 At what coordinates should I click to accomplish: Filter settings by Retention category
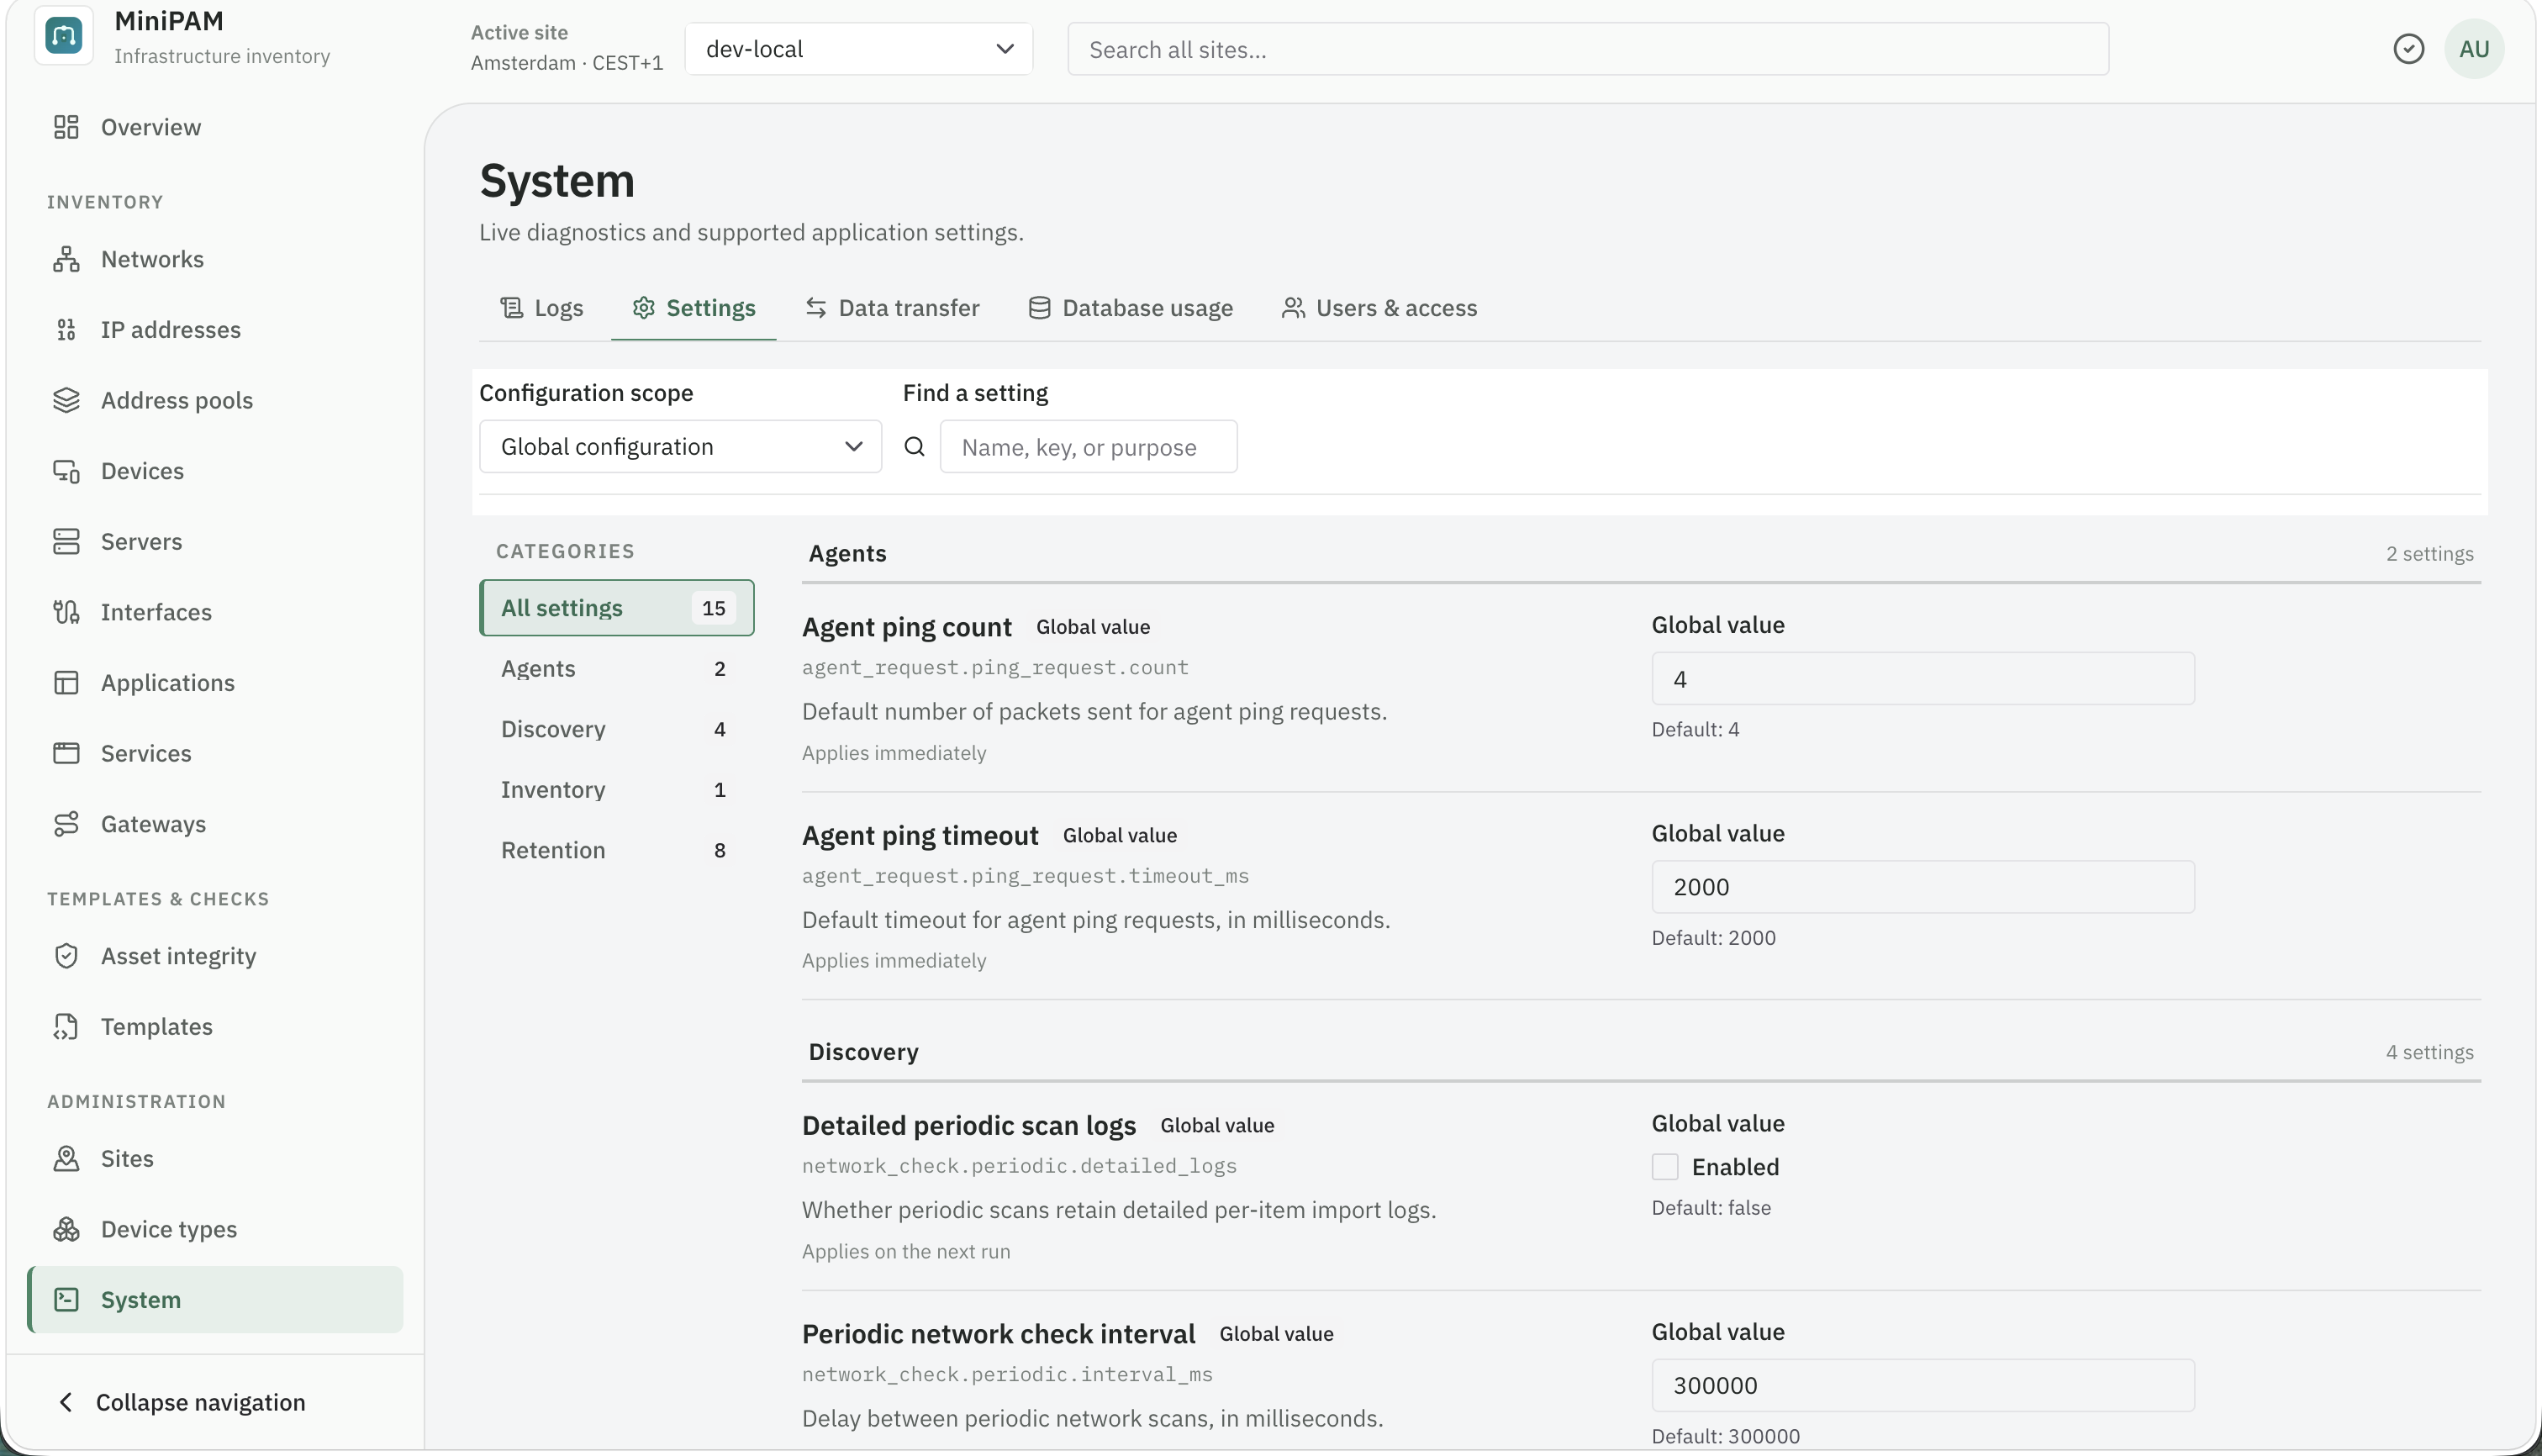click(x=617, y=851)
